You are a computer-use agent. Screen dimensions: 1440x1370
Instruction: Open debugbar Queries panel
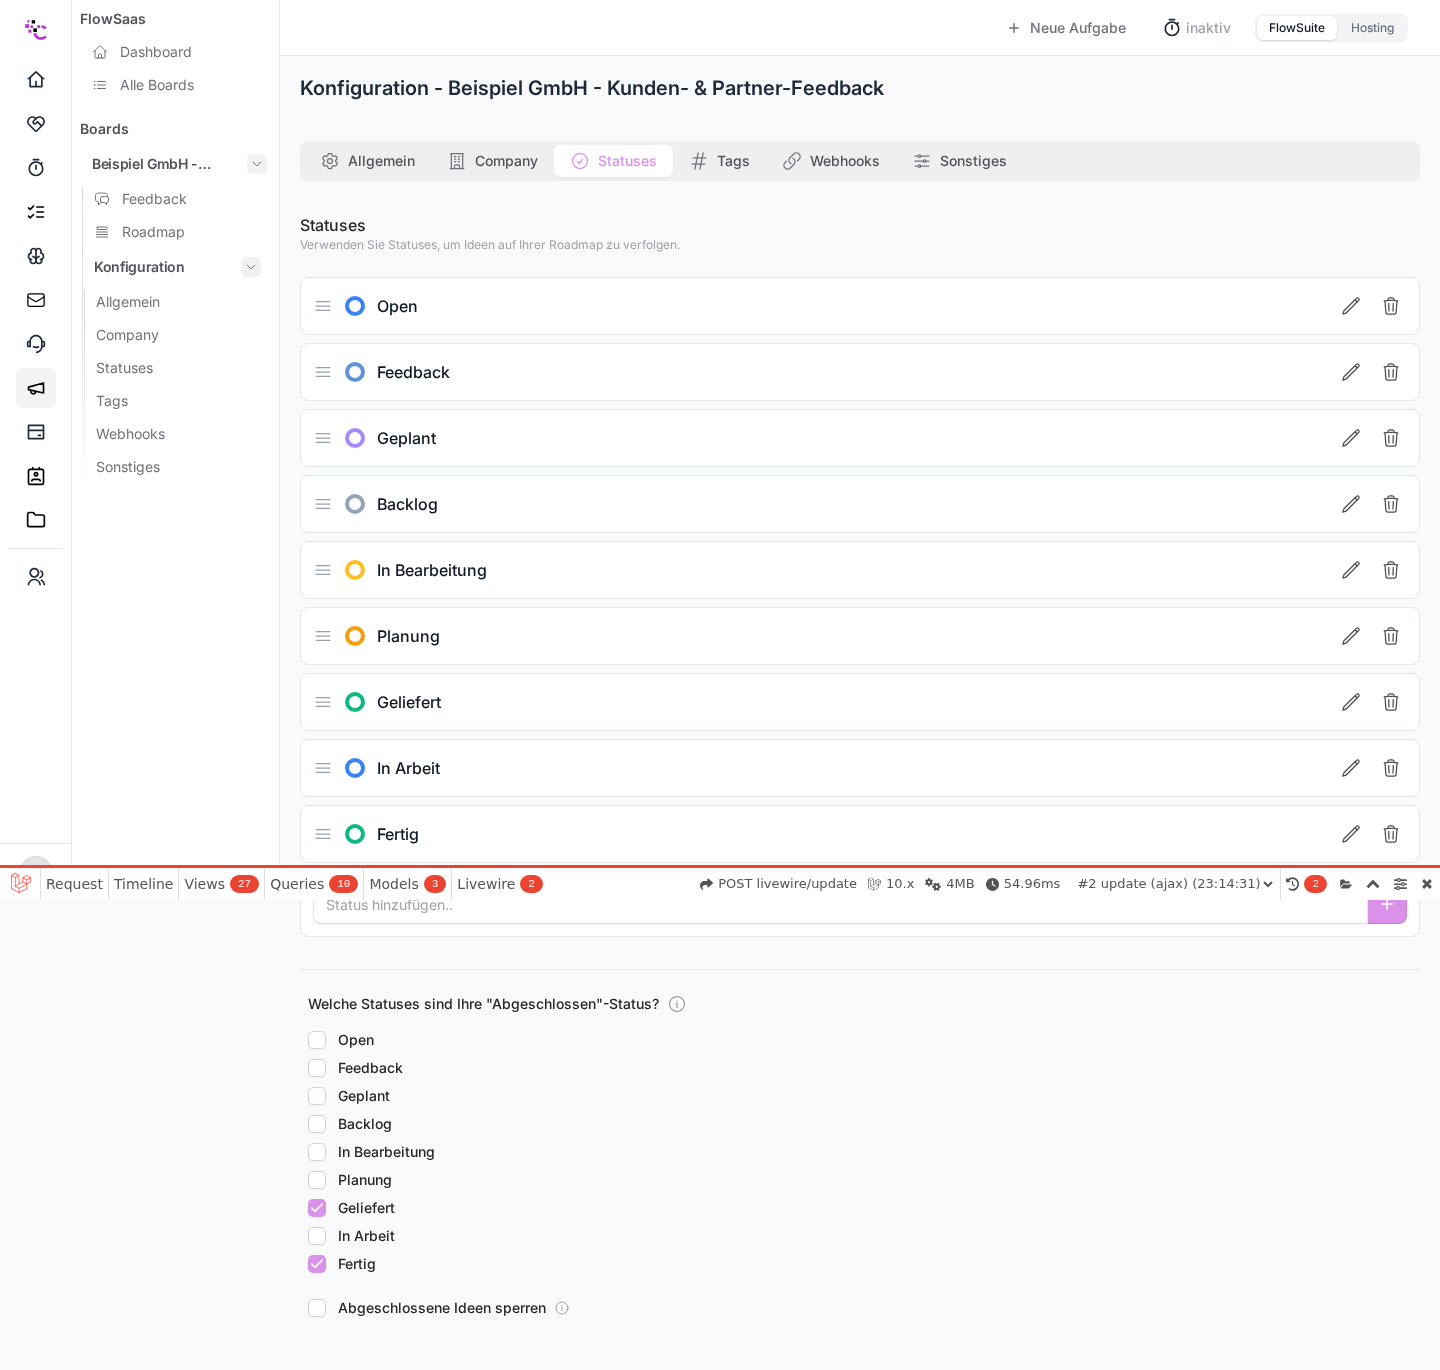click(314, 884)
